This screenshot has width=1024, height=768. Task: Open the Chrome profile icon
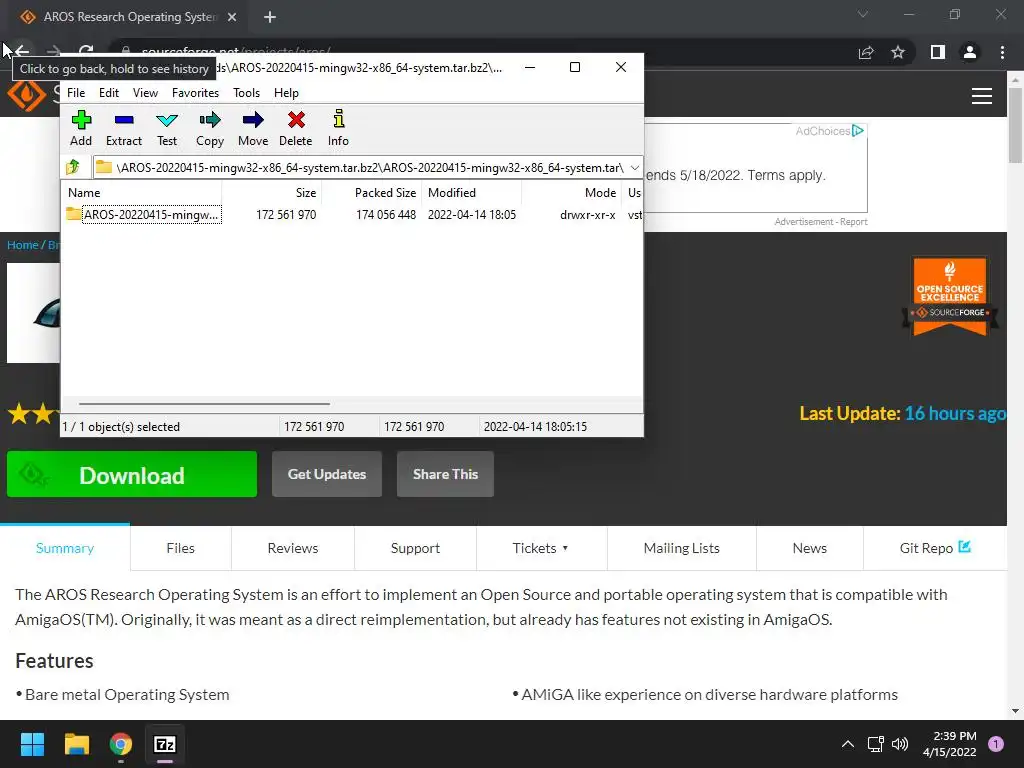tap(970, 52)
